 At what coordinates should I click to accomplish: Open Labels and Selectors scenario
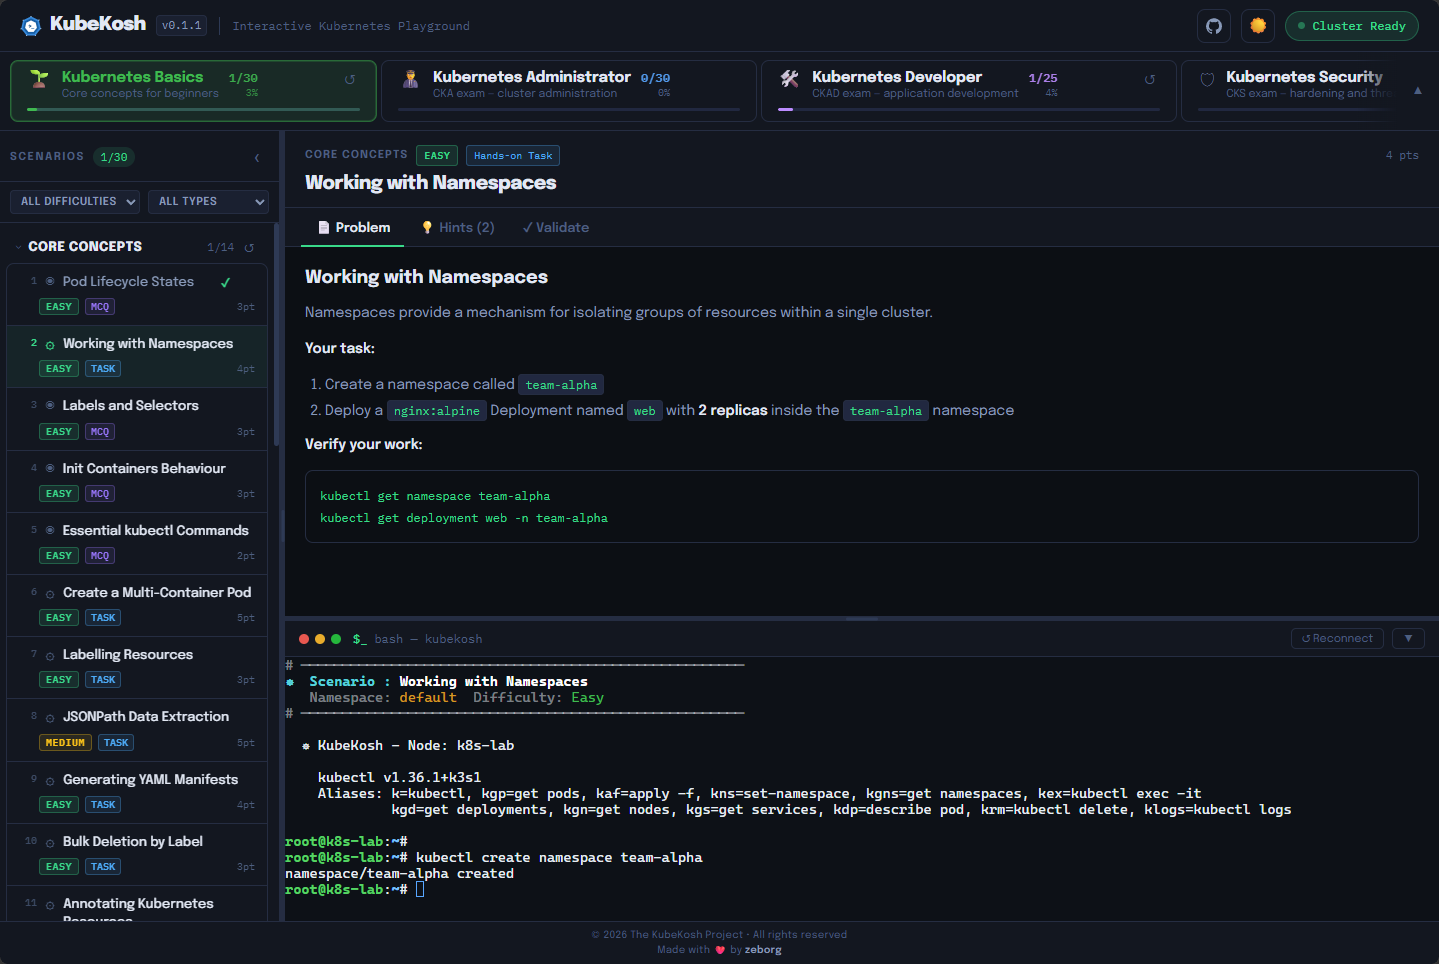click(137, 419)
